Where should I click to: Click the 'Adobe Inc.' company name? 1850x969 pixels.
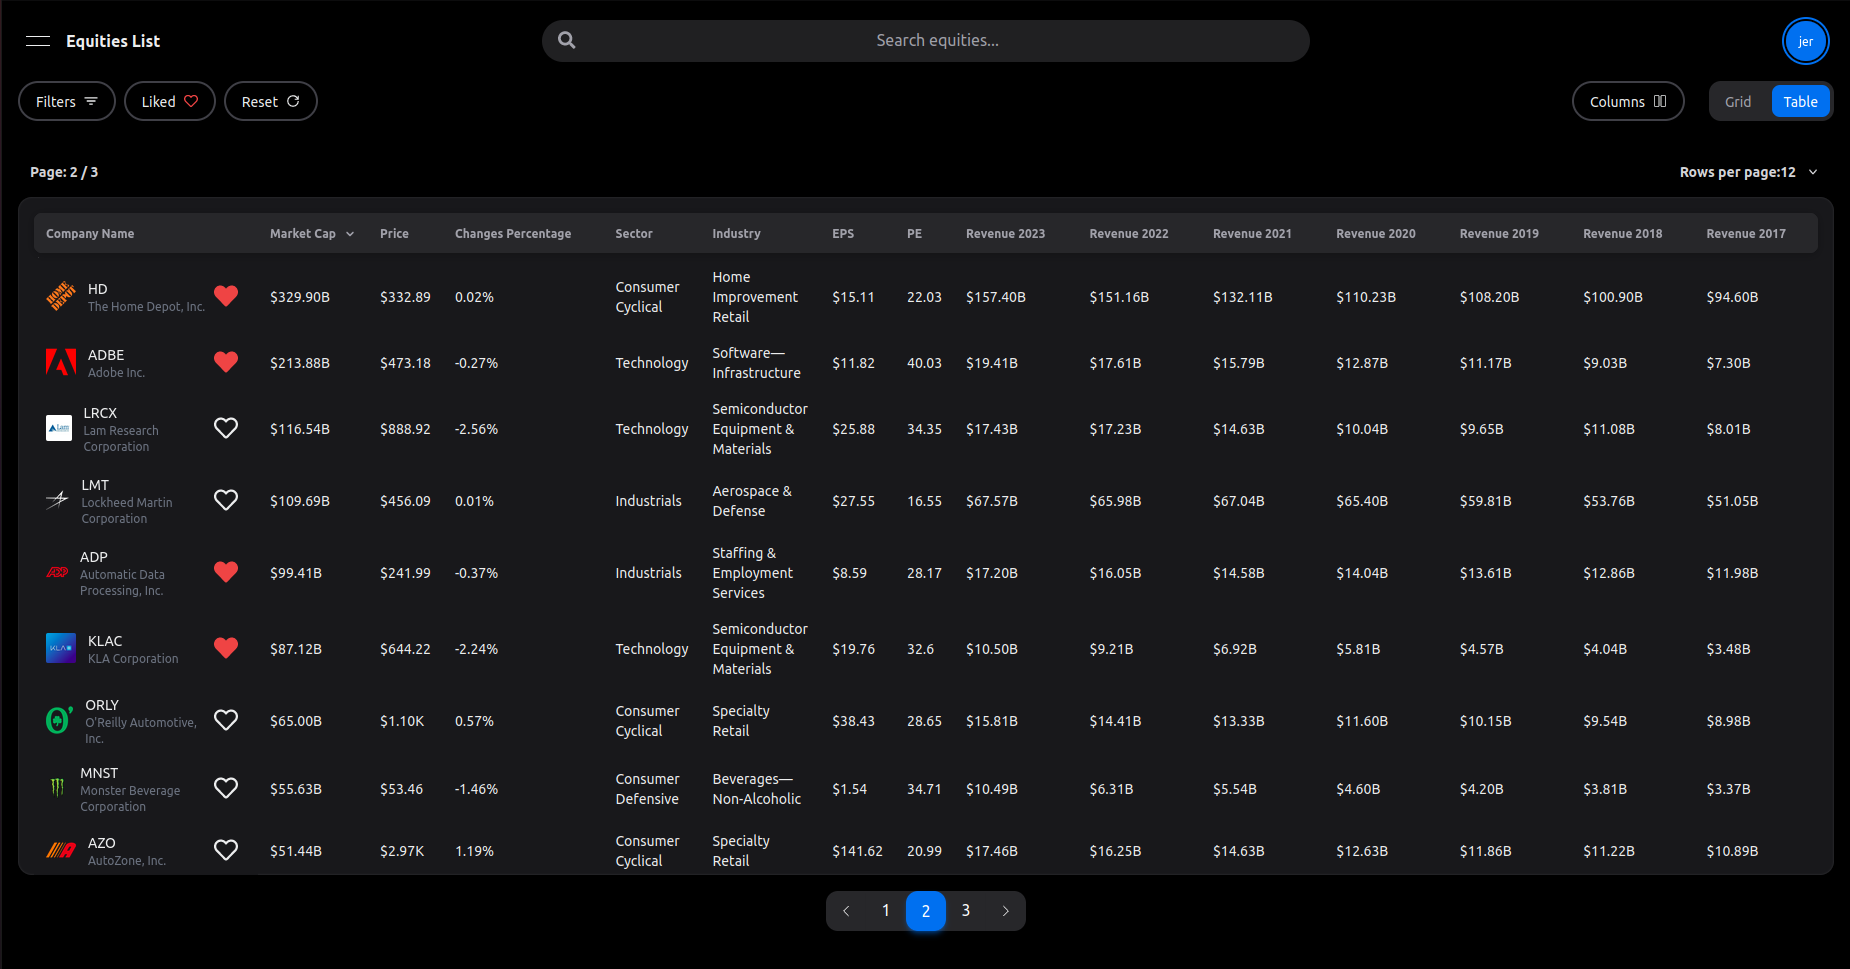(x=116, y=373)
